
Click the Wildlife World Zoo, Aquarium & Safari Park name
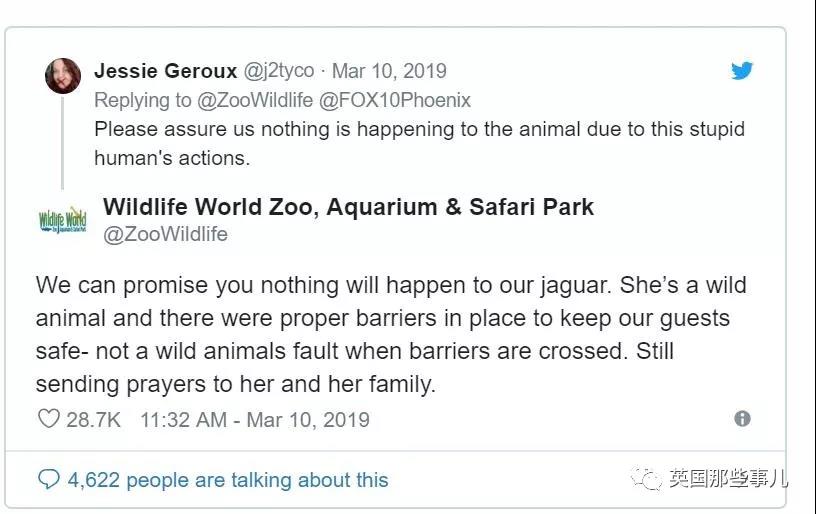[348, 207]
